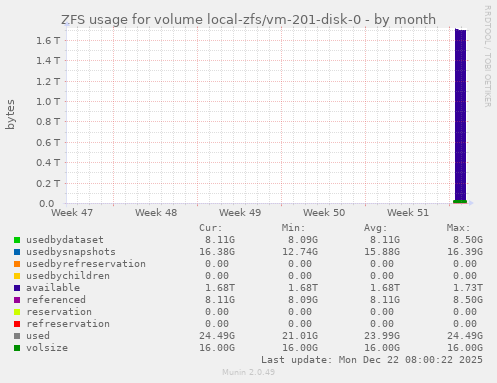This screenshot has height=383, width=497.
Task: Click the Cur: column header
Action: 211,228
